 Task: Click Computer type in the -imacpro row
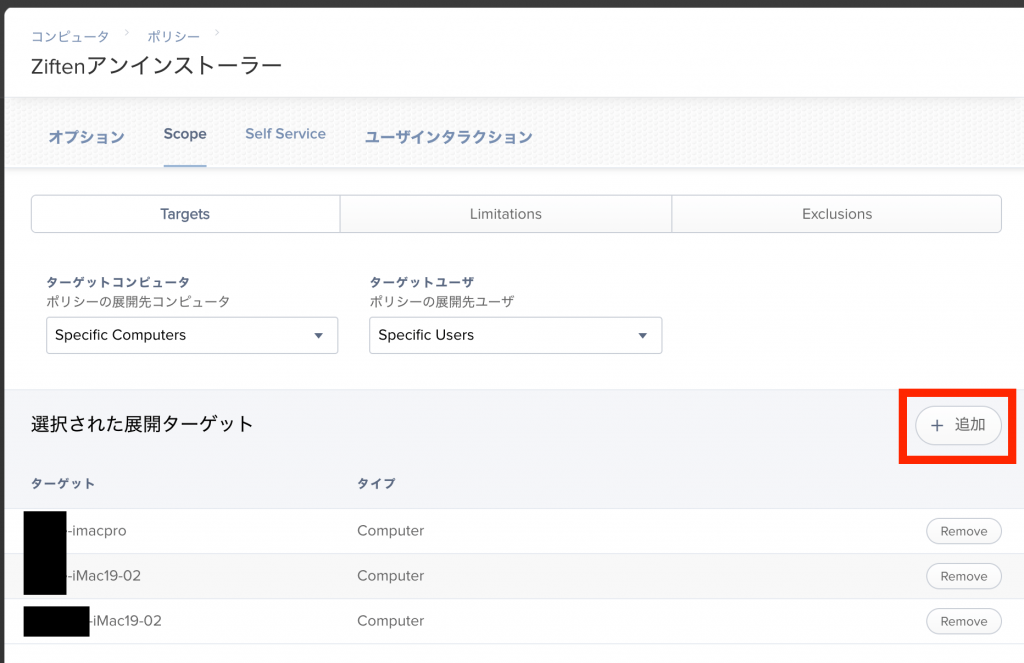pyautogui.click(x=391, y=530)
